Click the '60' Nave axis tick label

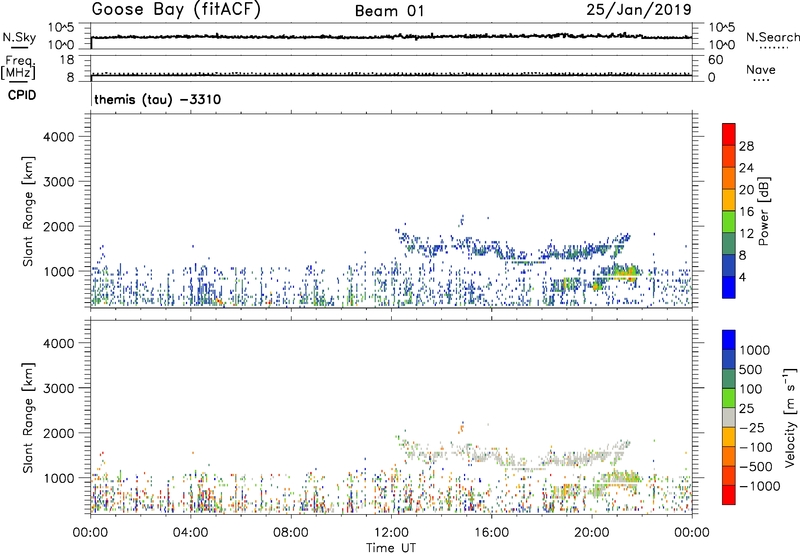click(x=715, y=60)
